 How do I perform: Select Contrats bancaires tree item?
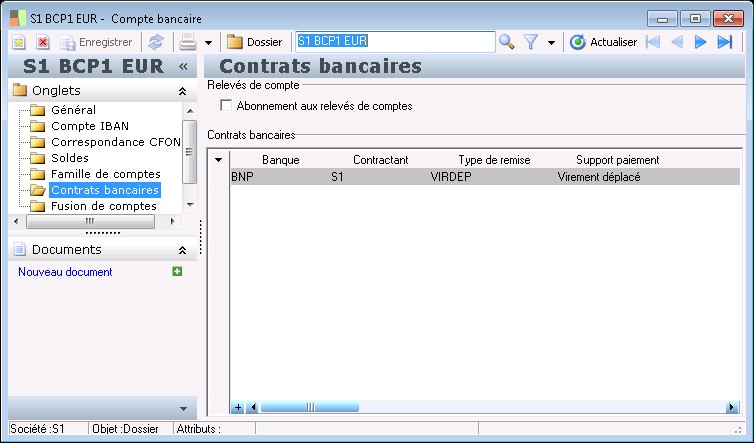pos(105,190)
